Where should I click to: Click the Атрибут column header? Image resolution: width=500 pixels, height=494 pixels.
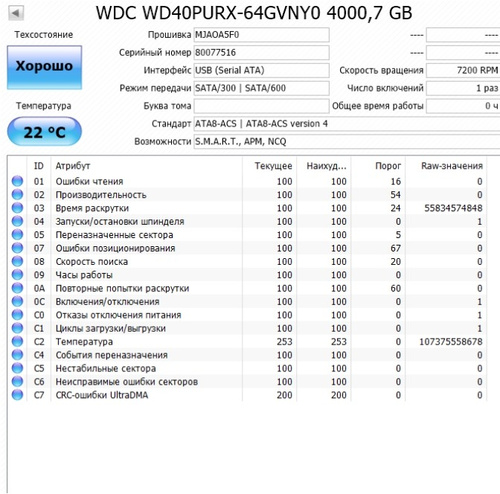coord(147,166)
